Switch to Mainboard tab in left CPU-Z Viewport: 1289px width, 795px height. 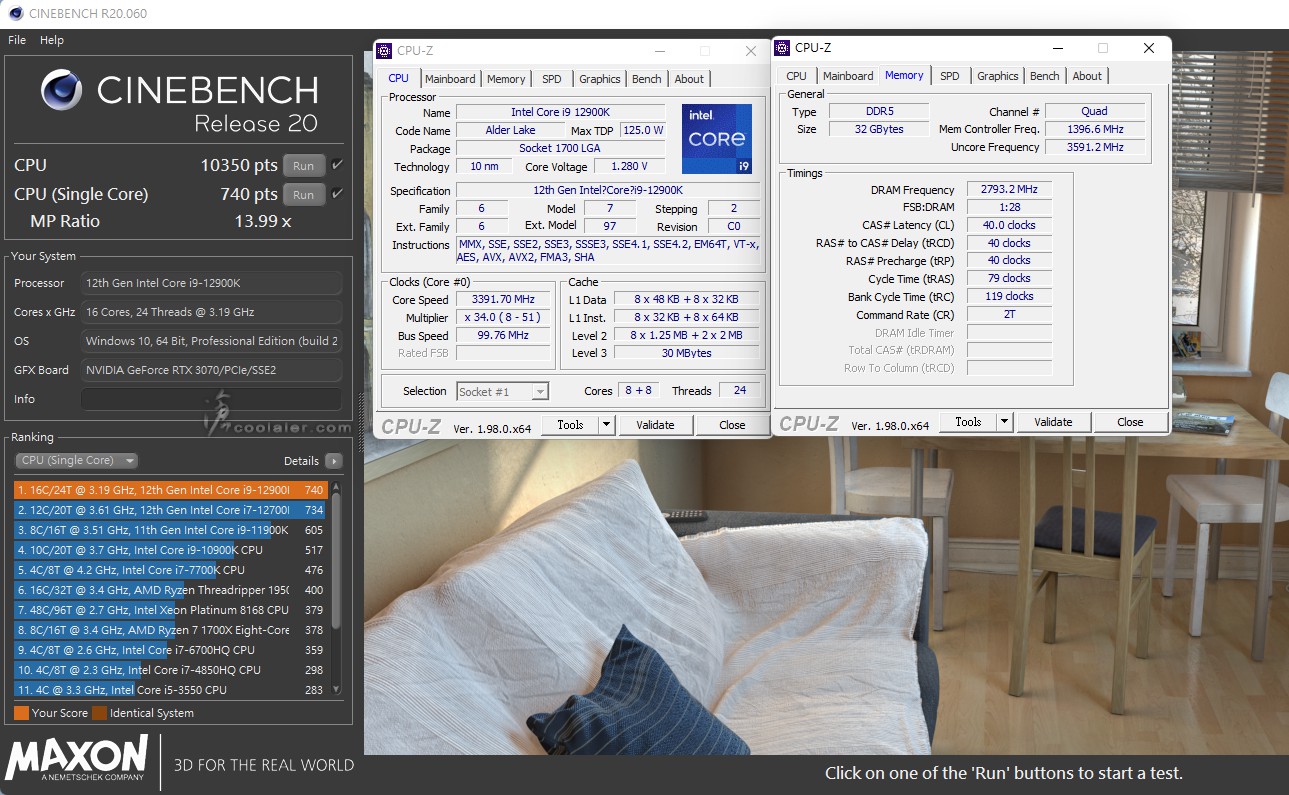450,79
